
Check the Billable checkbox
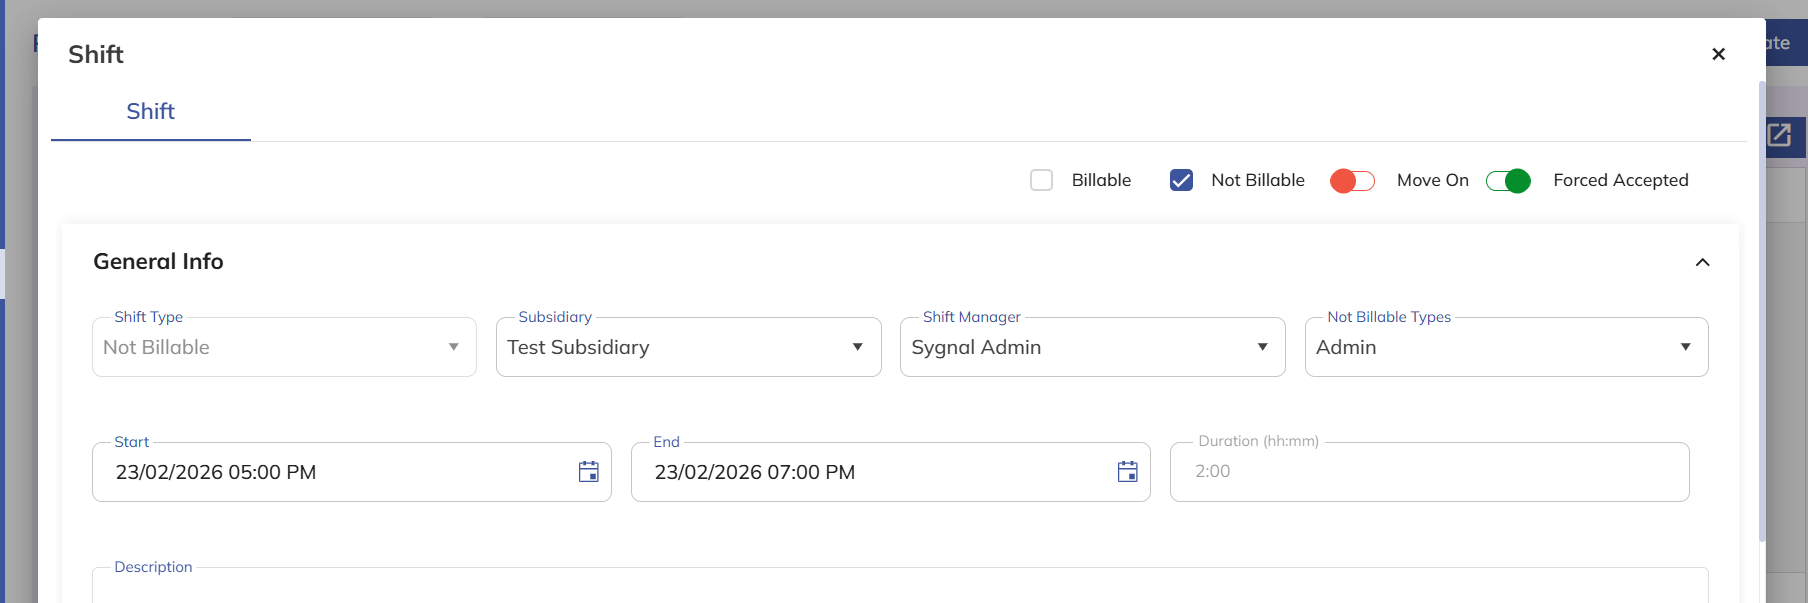1041,180
